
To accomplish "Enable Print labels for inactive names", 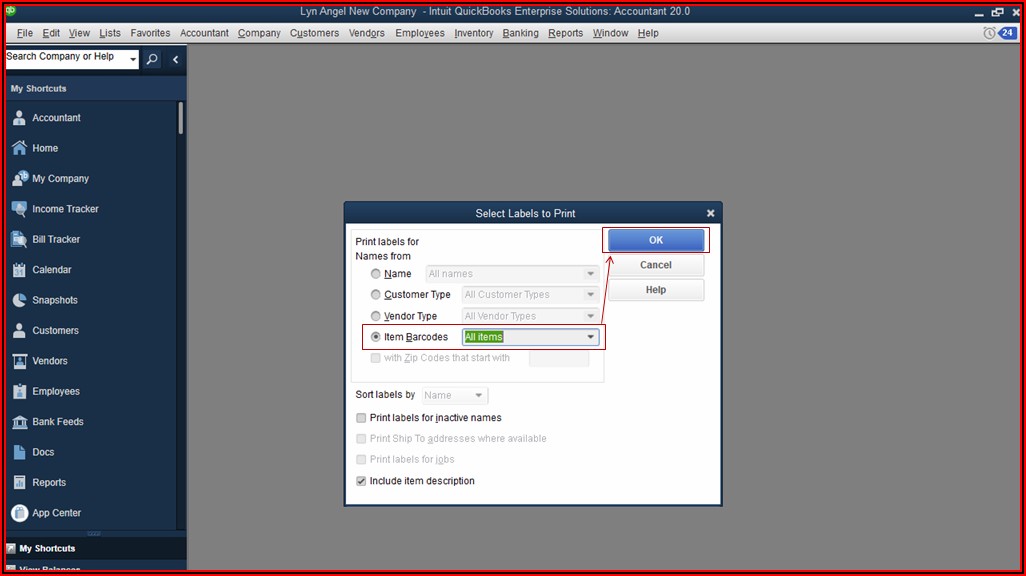I will (x=361, y=418).
